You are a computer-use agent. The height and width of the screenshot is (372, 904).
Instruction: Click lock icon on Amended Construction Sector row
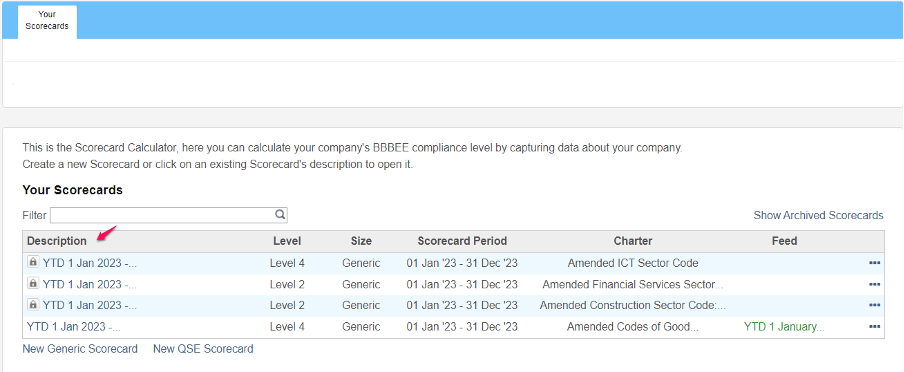coord(33,305)
